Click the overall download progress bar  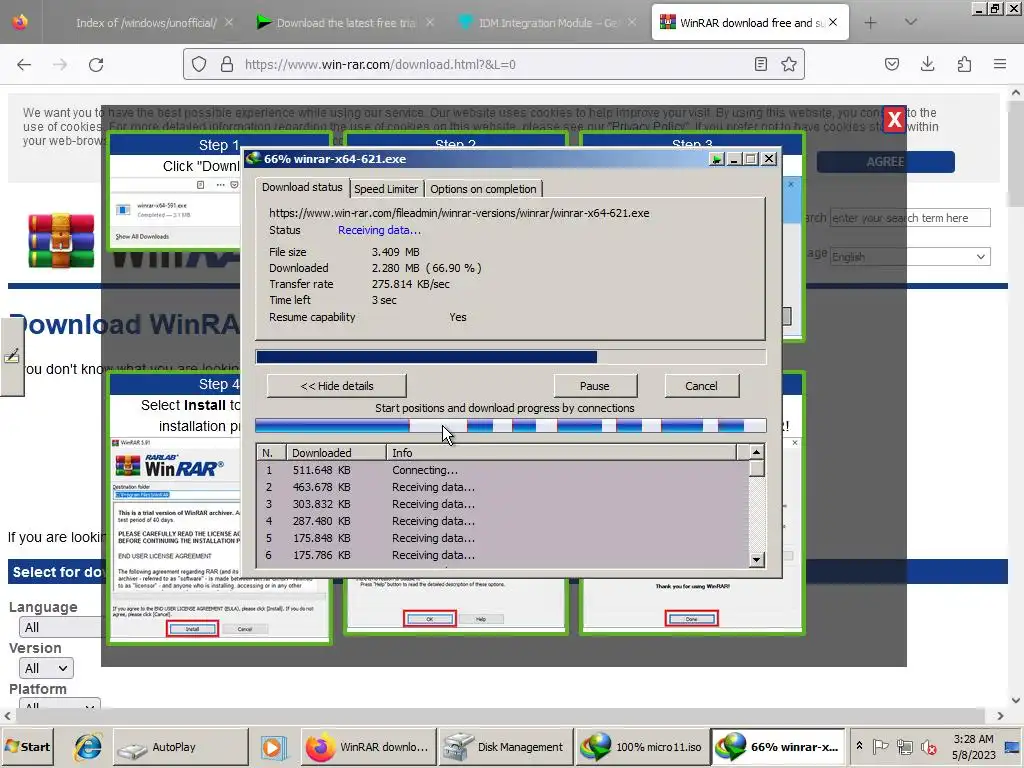click(x=511, y=357)
